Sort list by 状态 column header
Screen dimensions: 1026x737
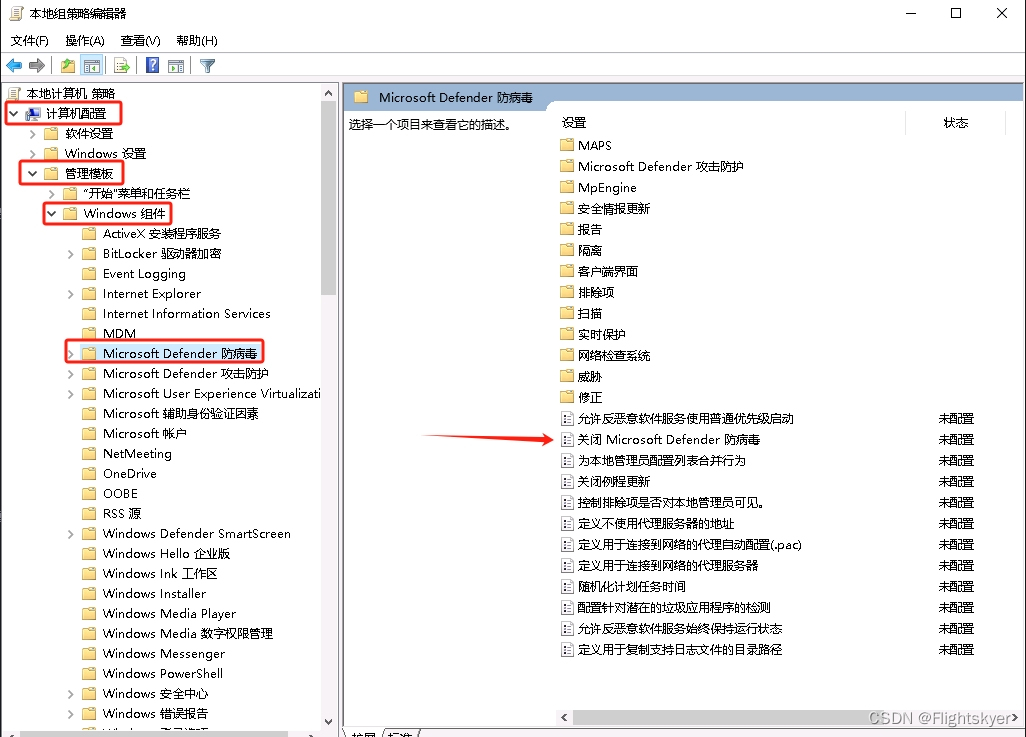[955, 122]
